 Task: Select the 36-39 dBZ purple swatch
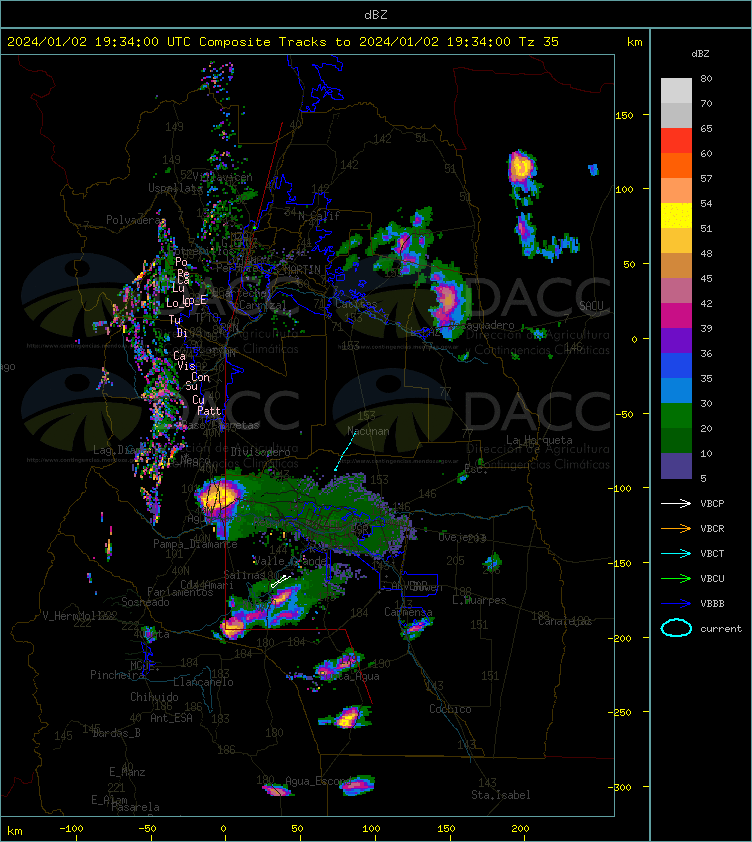(x=676, y=340)
